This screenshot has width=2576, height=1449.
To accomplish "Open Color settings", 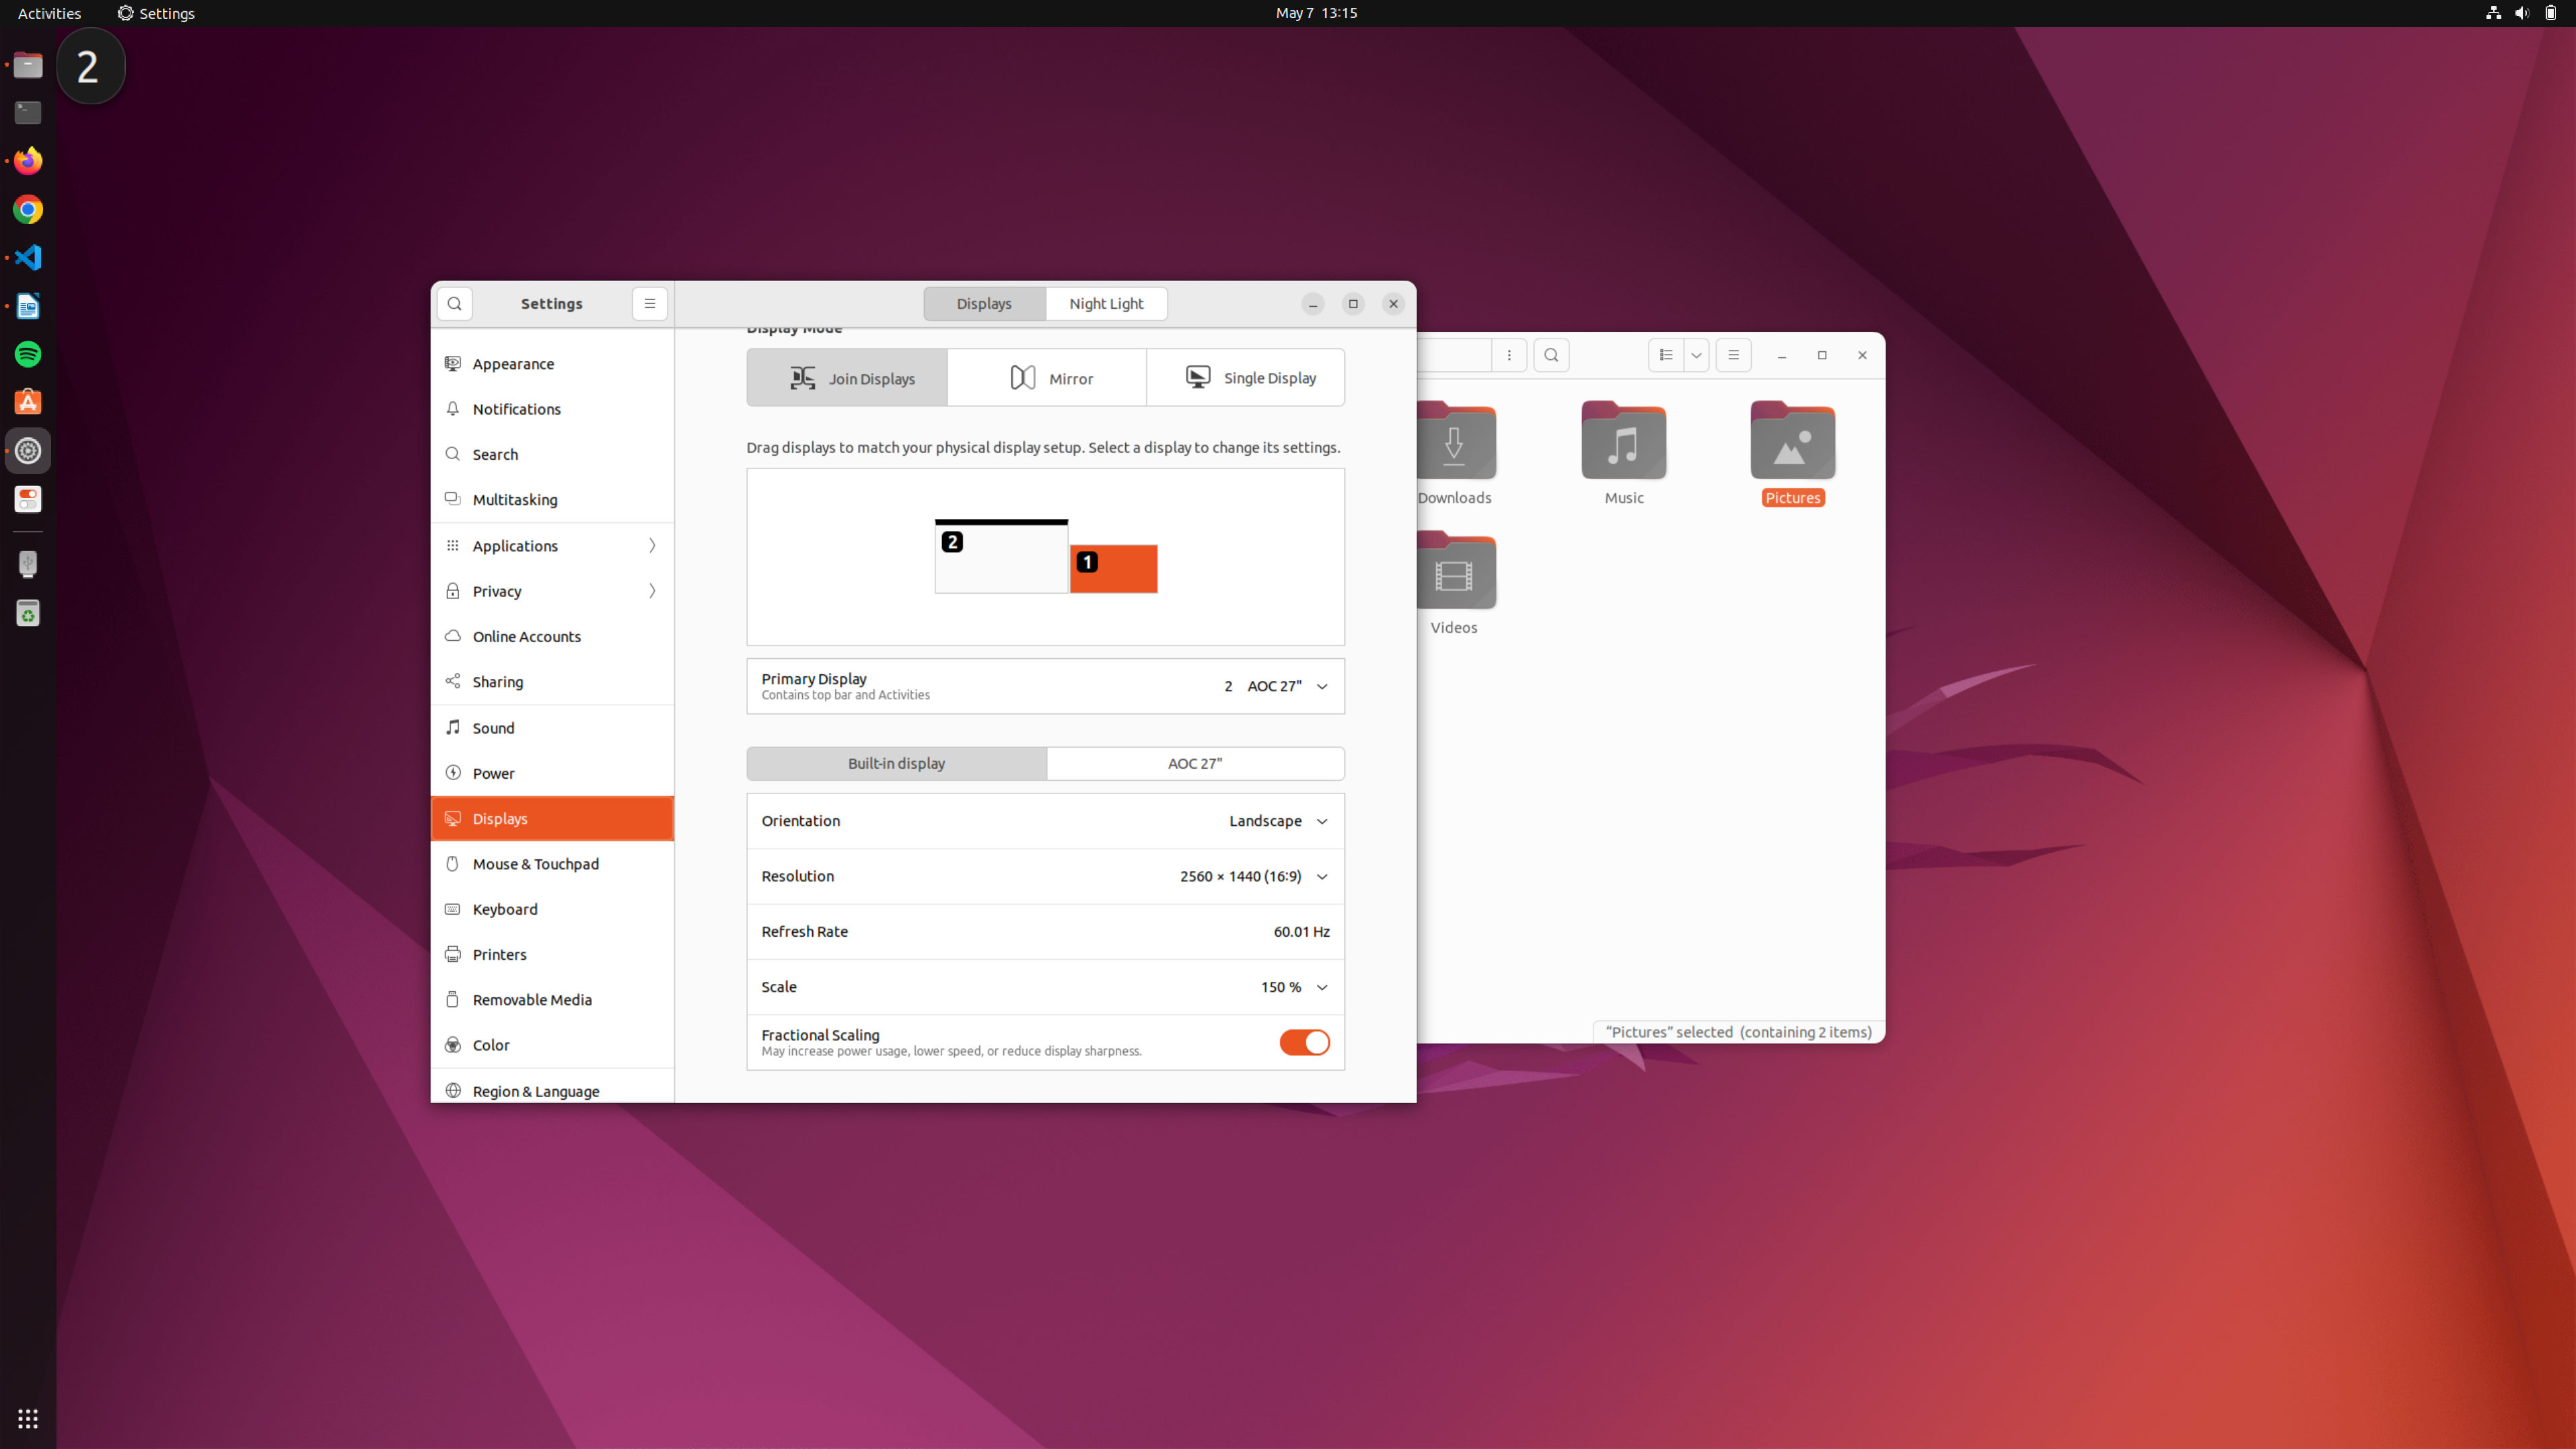I will click(552, 1045).
